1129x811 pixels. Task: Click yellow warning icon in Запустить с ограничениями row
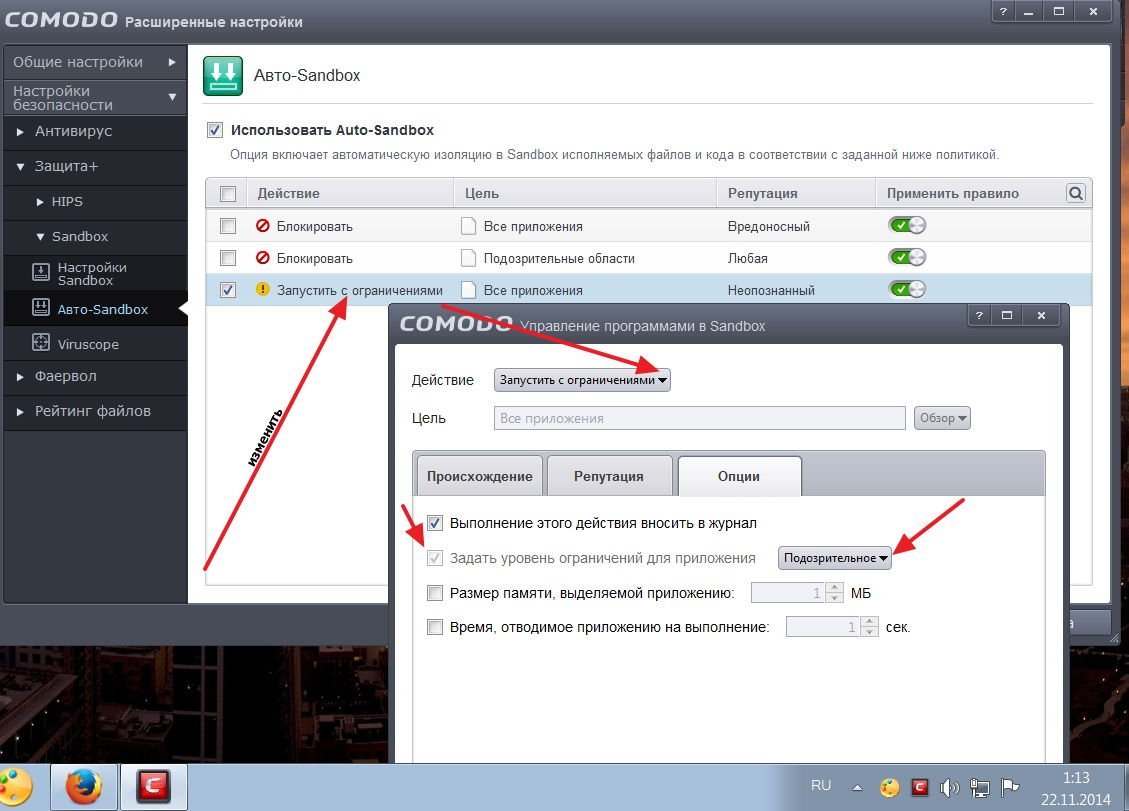(263, 289)
